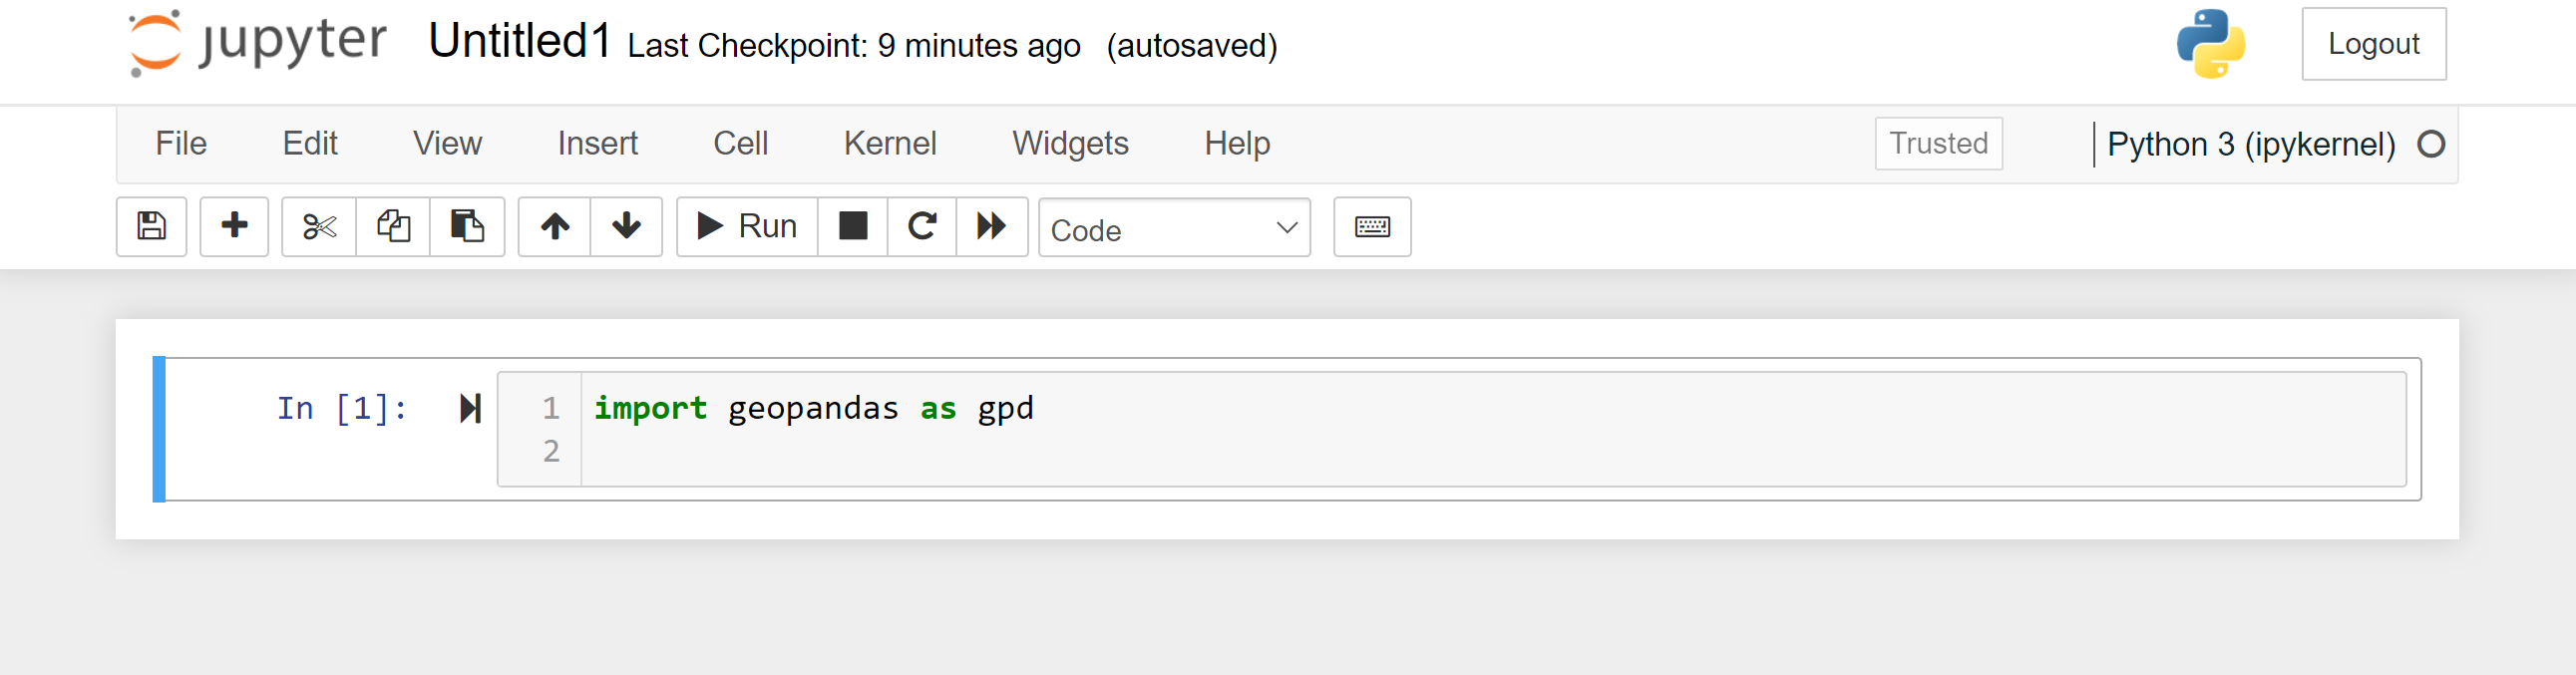2576x675 pixels.
Task: Move selected cell up arrow
Action: (555, 226)
